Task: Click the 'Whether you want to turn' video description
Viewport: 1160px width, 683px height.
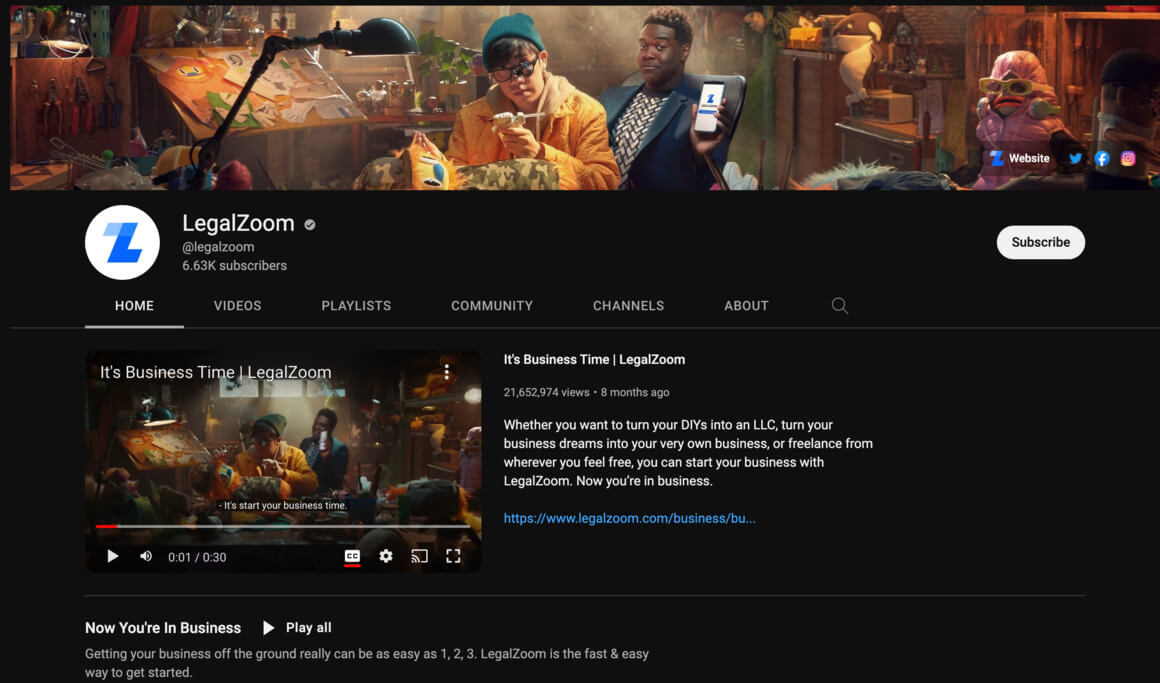Action: 688,453
